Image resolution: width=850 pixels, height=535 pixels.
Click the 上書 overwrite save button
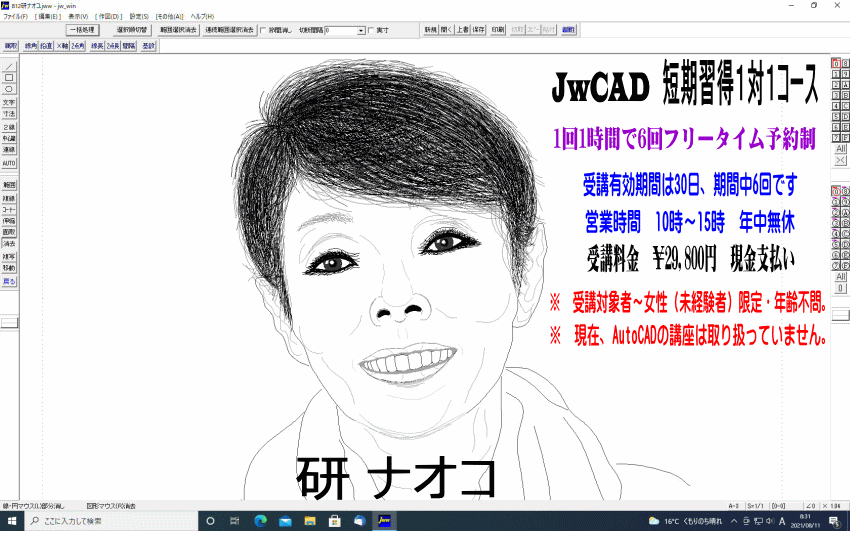[x=462, y=30]
